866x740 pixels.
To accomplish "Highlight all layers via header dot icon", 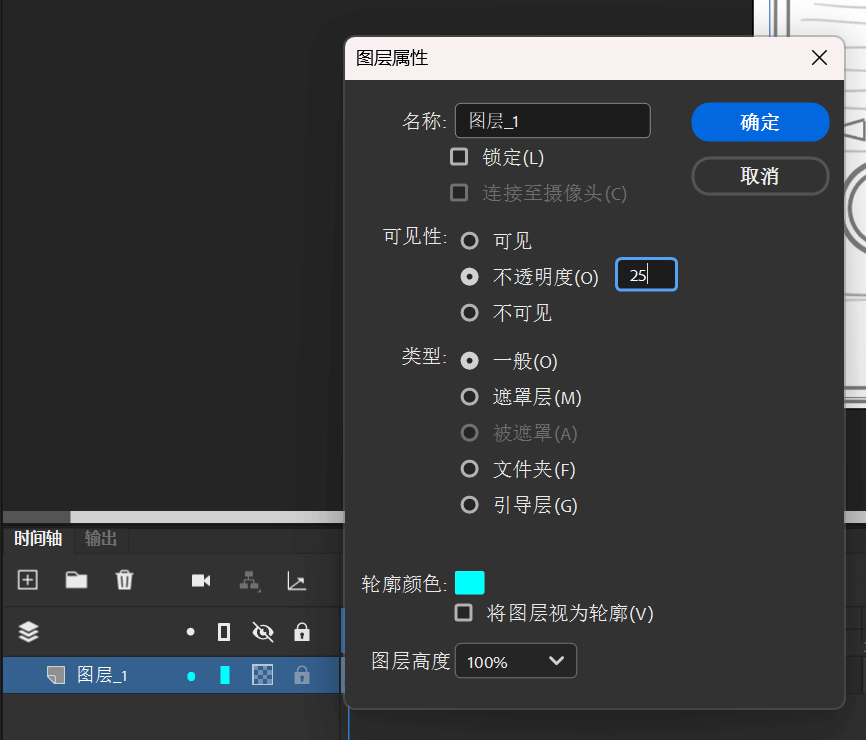I will [191, 632].
